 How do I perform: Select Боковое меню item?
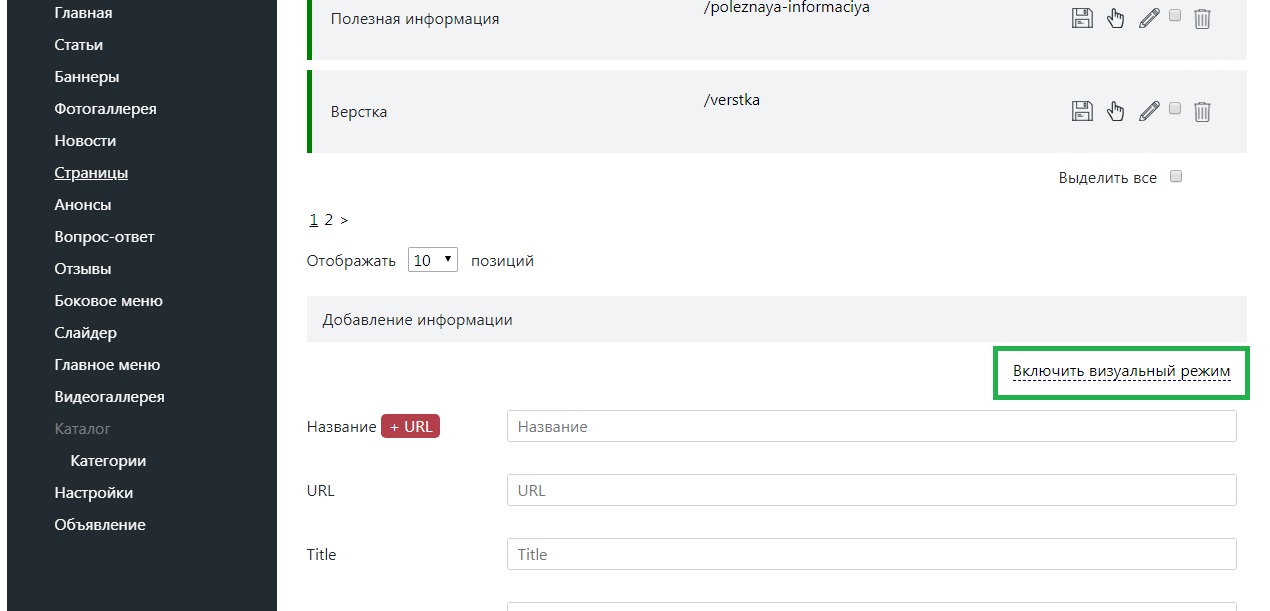(x=108, y=301)
